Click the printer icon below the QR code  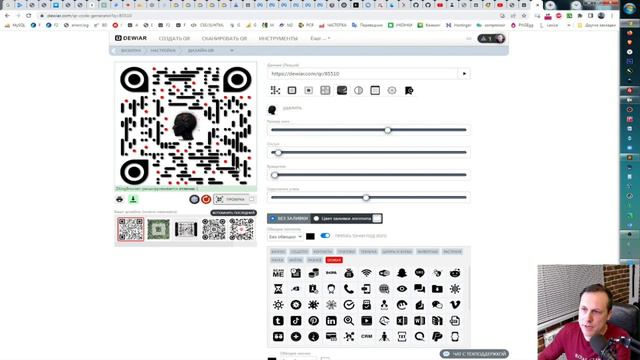[120, 199]
